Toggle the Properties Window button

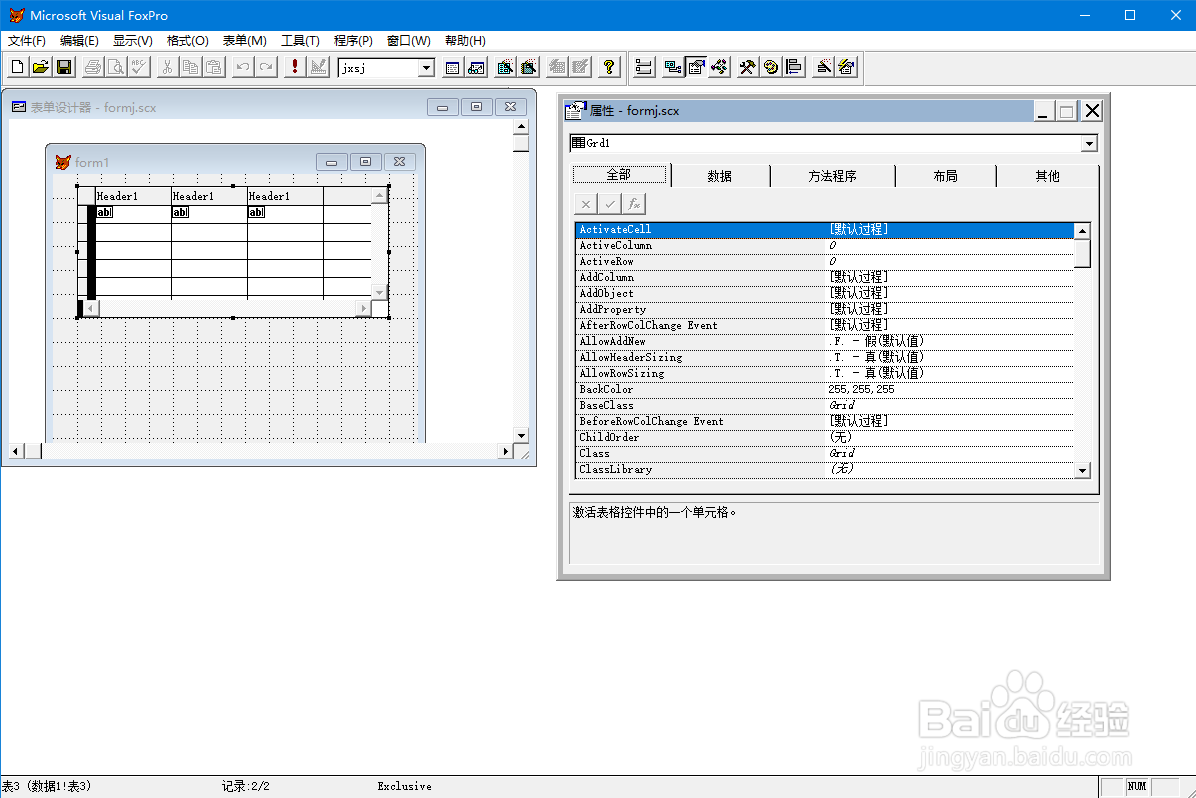coord(696,67)
